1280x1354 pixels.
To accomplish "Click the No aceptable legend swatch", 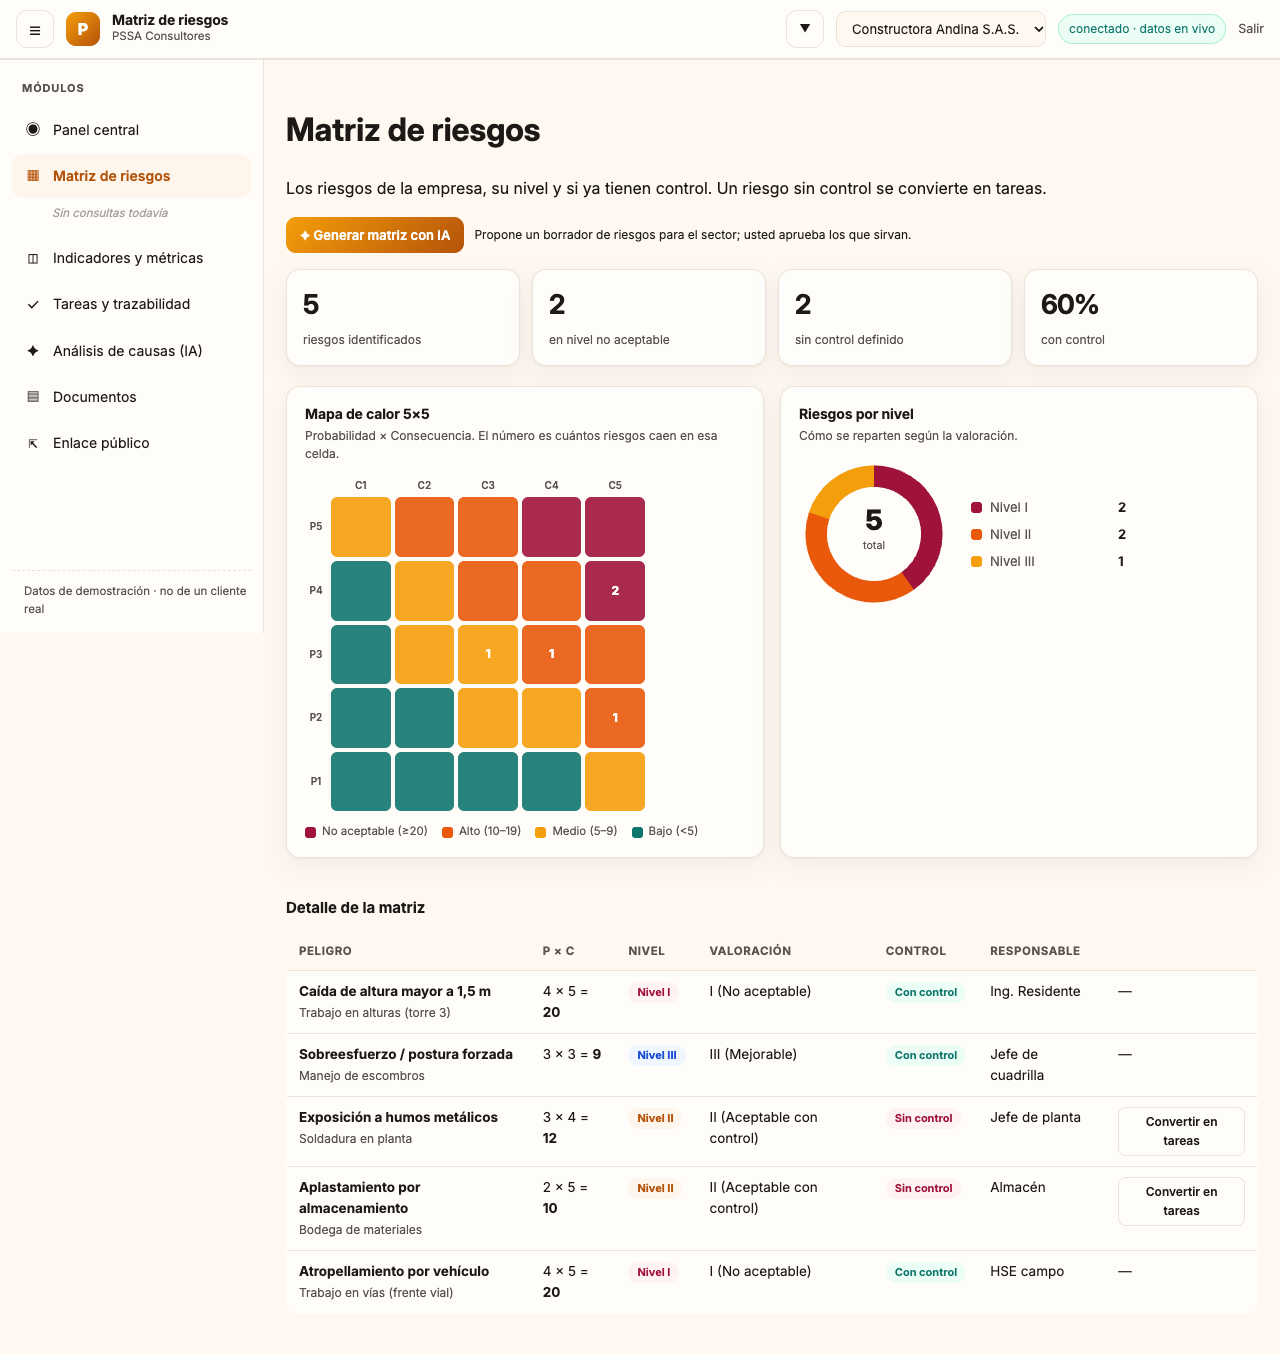I will [311, 832].
